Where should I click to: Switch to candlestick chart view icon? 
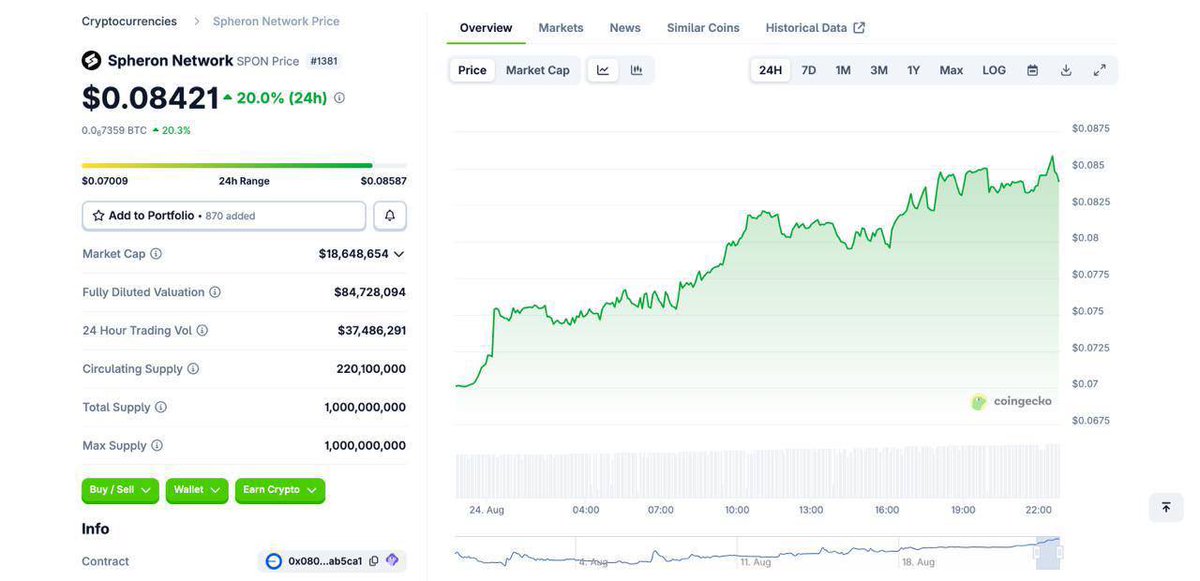coord(636,70)
